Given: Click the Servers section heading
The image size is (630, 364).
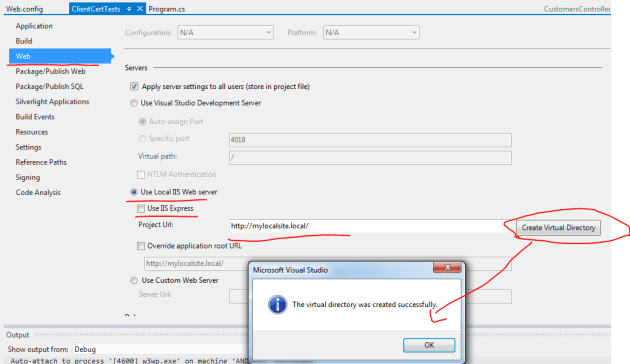Looking at the screenshot, I should click(x=136, y=68).
